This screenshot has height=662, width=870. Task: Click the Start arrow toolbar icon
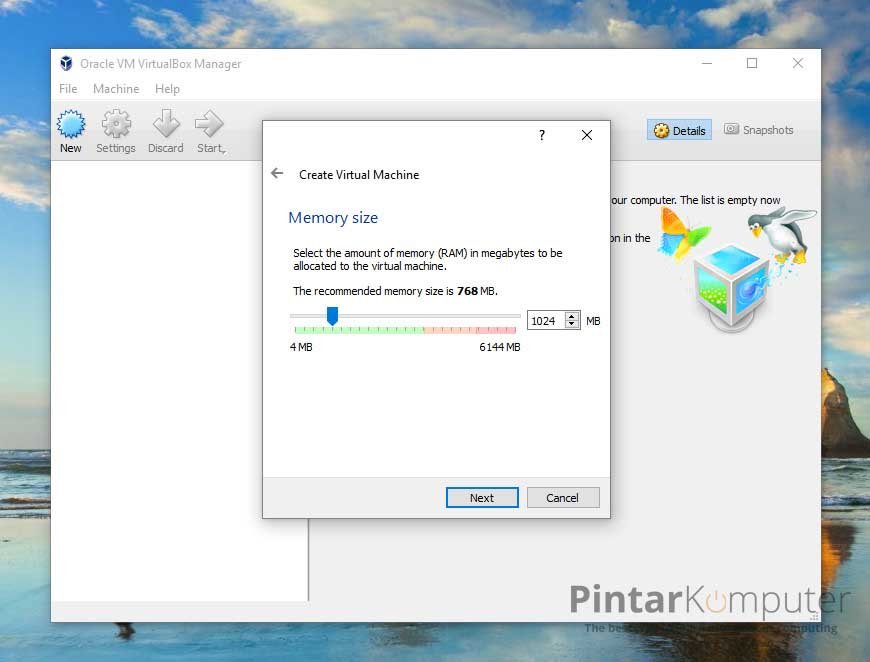coord(209,123)
